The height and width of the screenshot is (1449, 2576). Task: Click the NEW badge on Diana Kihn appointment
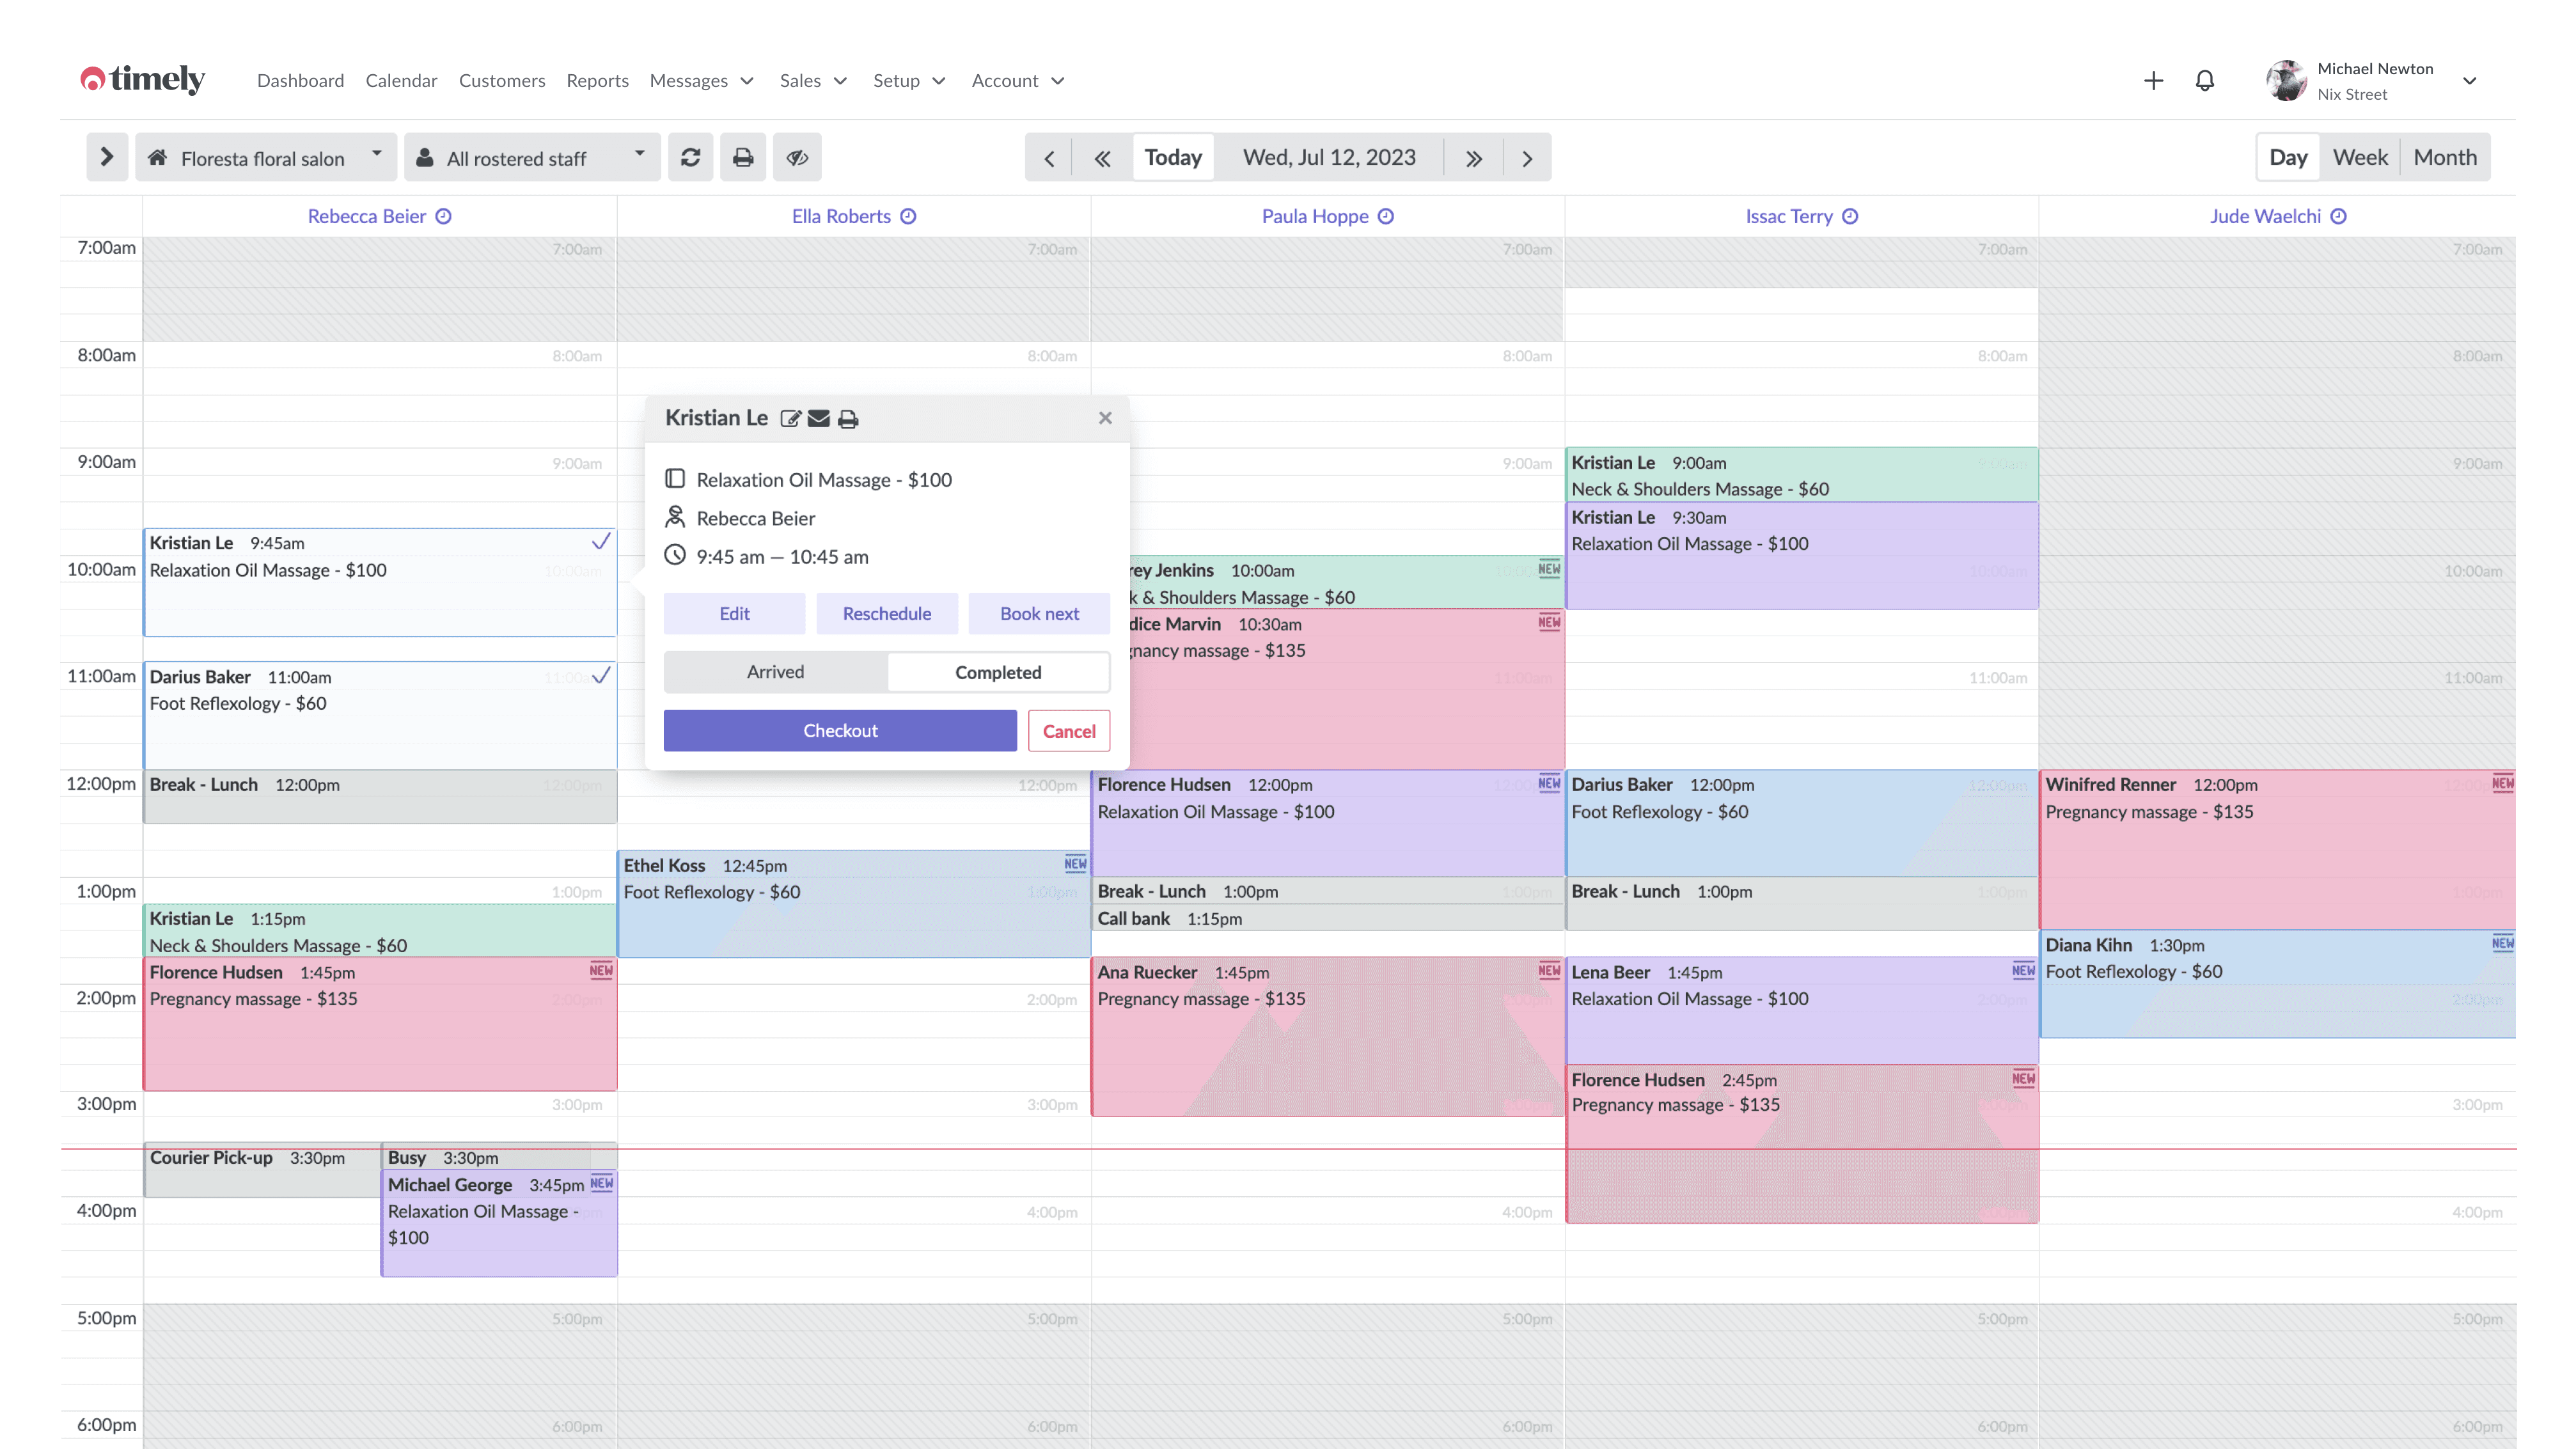[2503, 943]
